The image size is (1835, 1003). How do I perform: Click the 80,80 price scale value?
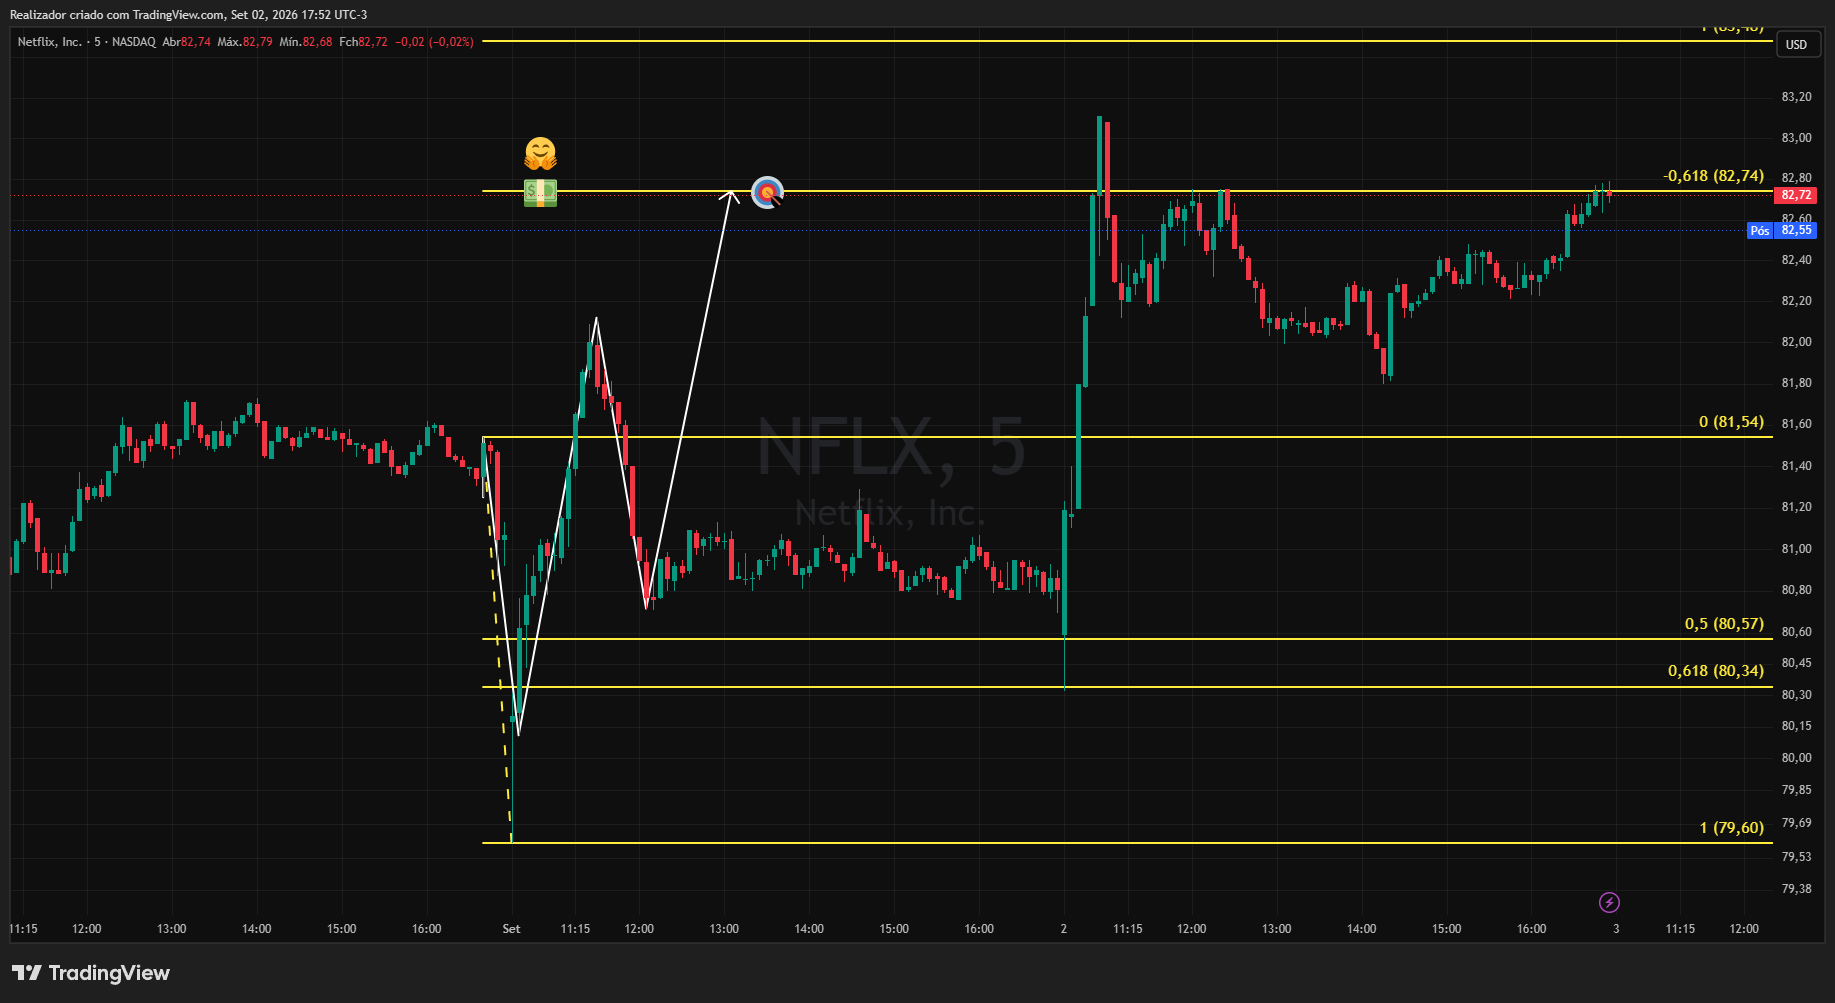click(1796, 590)
